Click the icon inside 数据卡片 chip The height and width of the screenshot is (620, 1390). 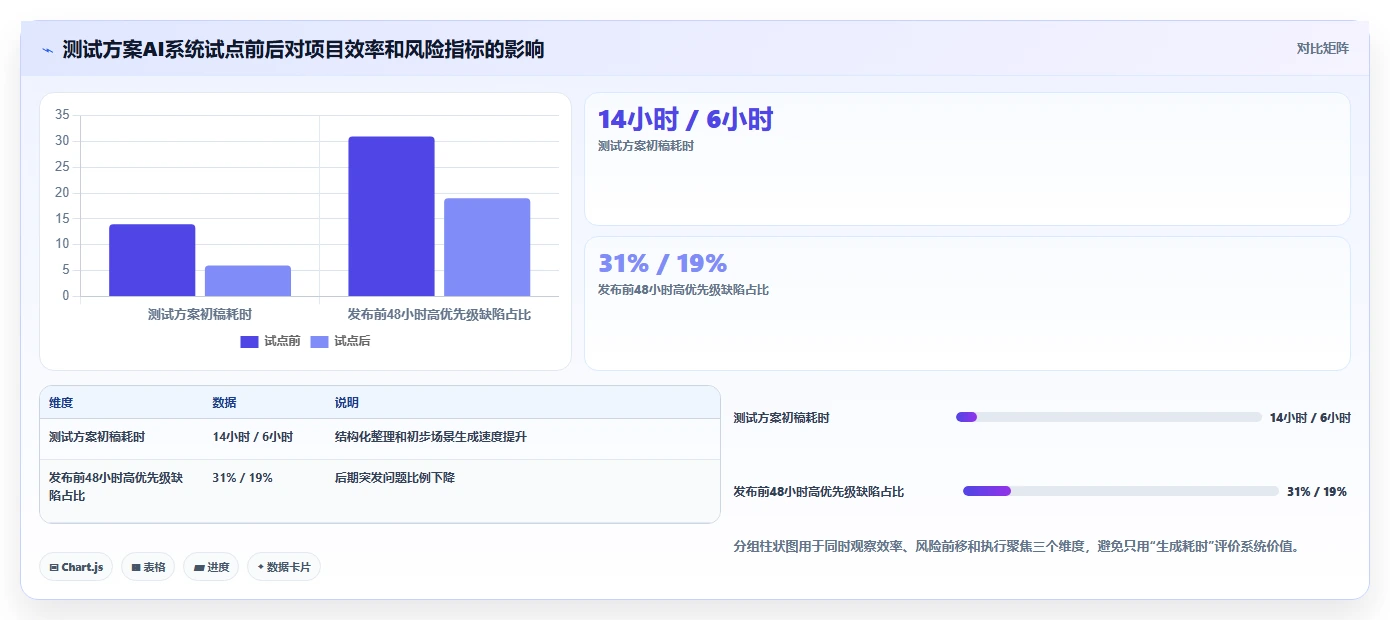coord(261,567)
